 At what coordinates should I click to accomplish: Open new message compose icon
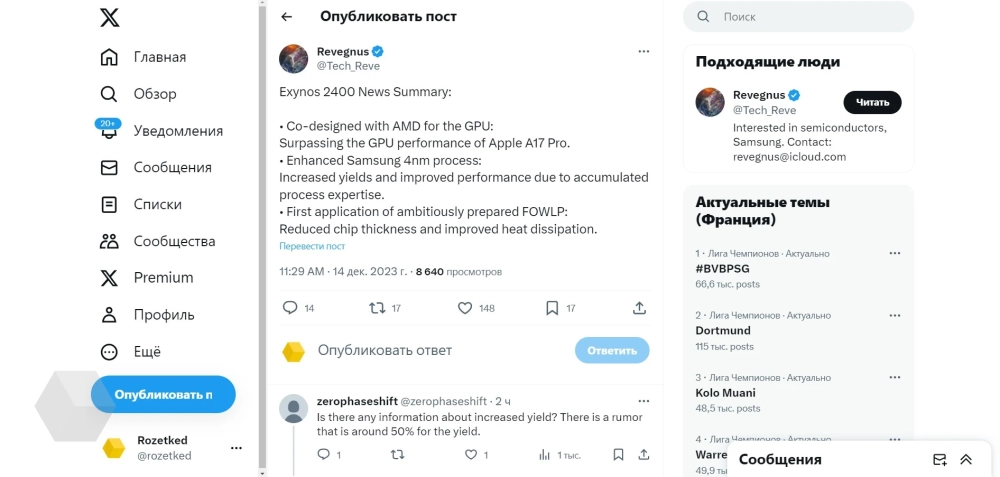939,460
